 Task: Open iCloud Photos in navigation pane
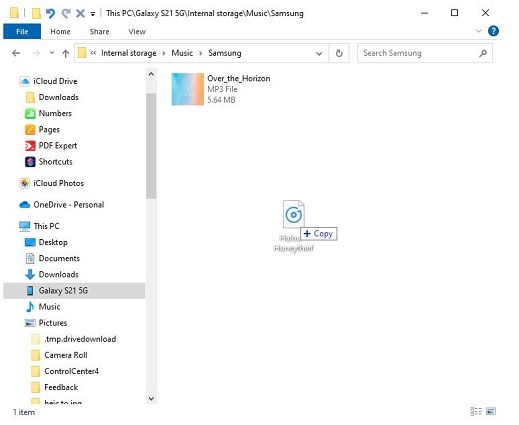pyautogui.click(x=58, y=183)
